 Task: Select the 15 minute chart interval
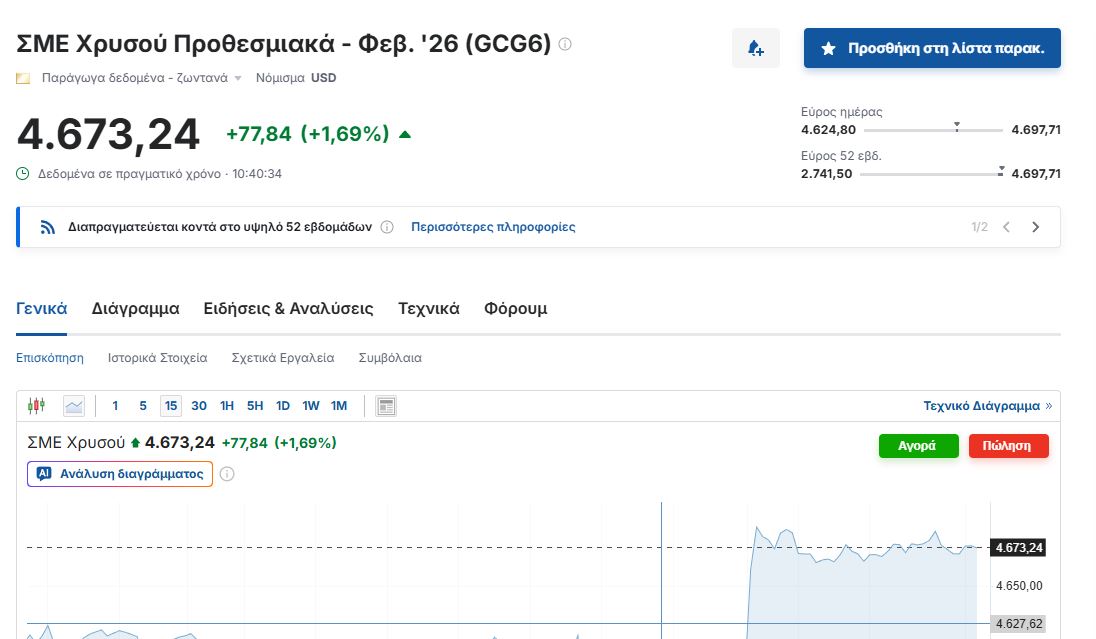pos(171,406)
